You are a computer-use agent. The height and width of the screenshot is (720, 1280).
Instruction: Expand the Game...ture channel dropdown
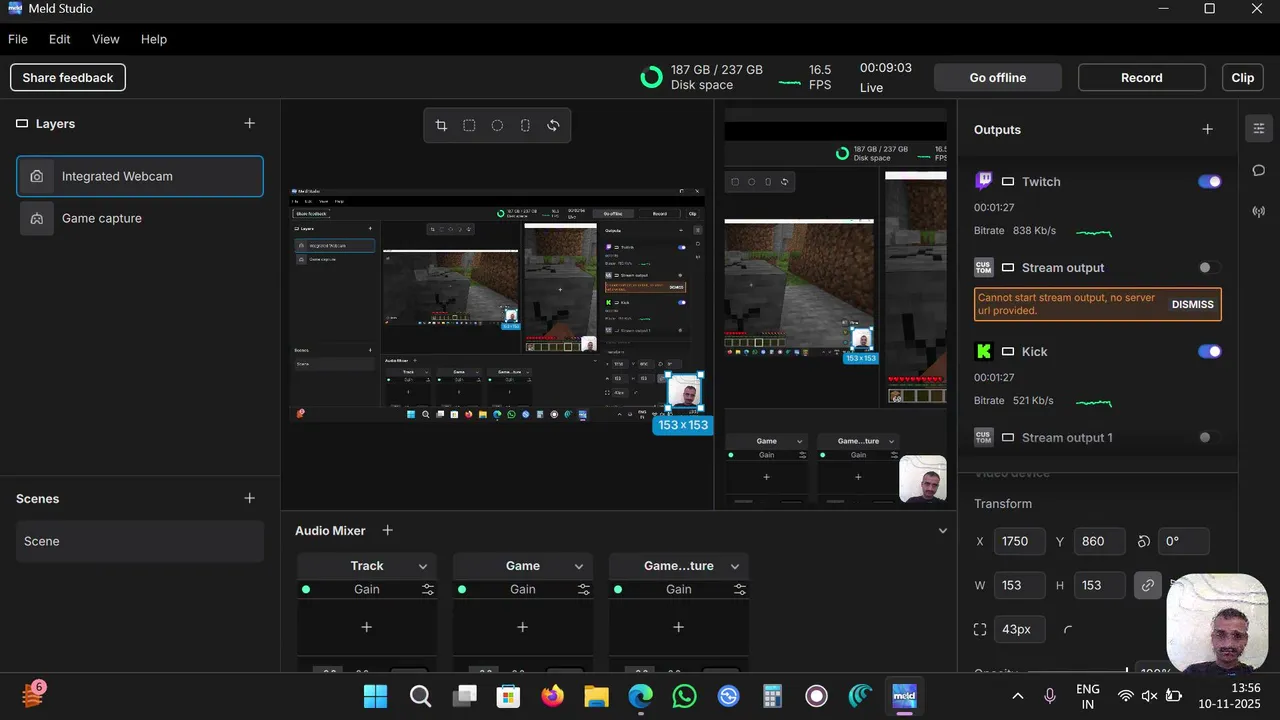click(735, 566)
